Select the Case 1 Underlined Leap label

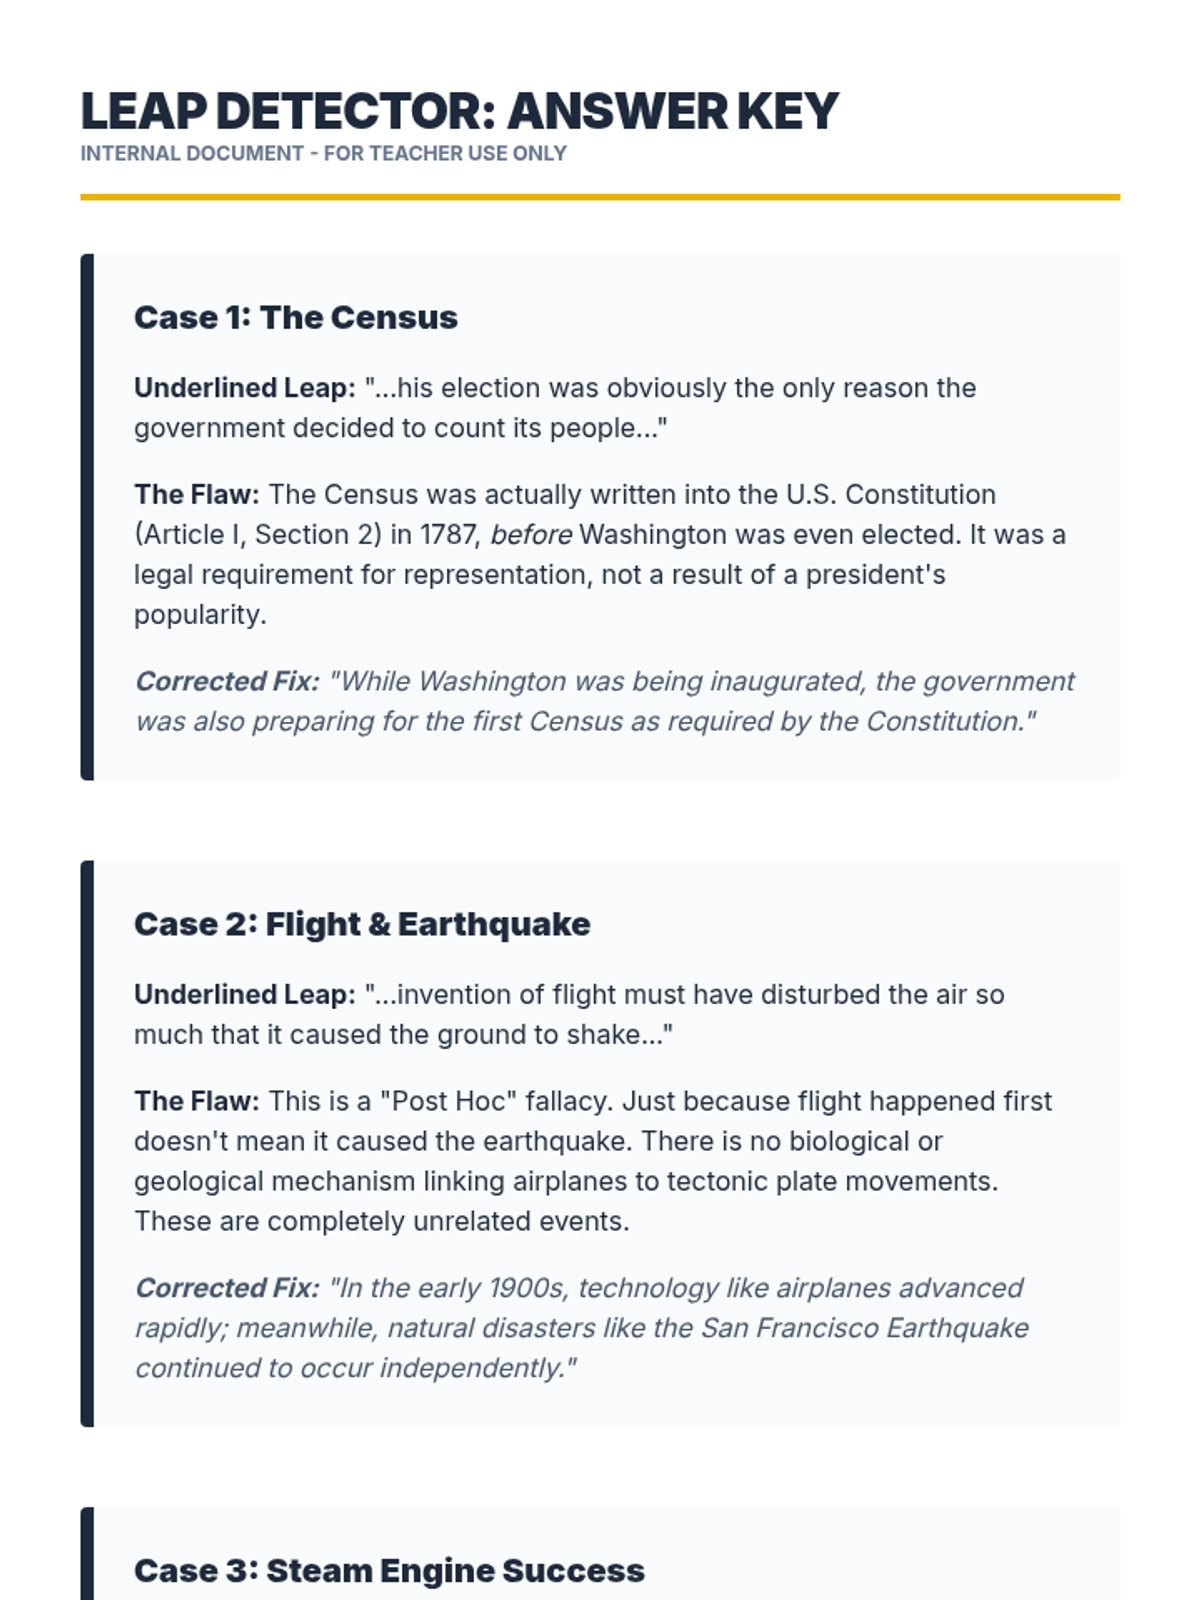click(245, 388)
